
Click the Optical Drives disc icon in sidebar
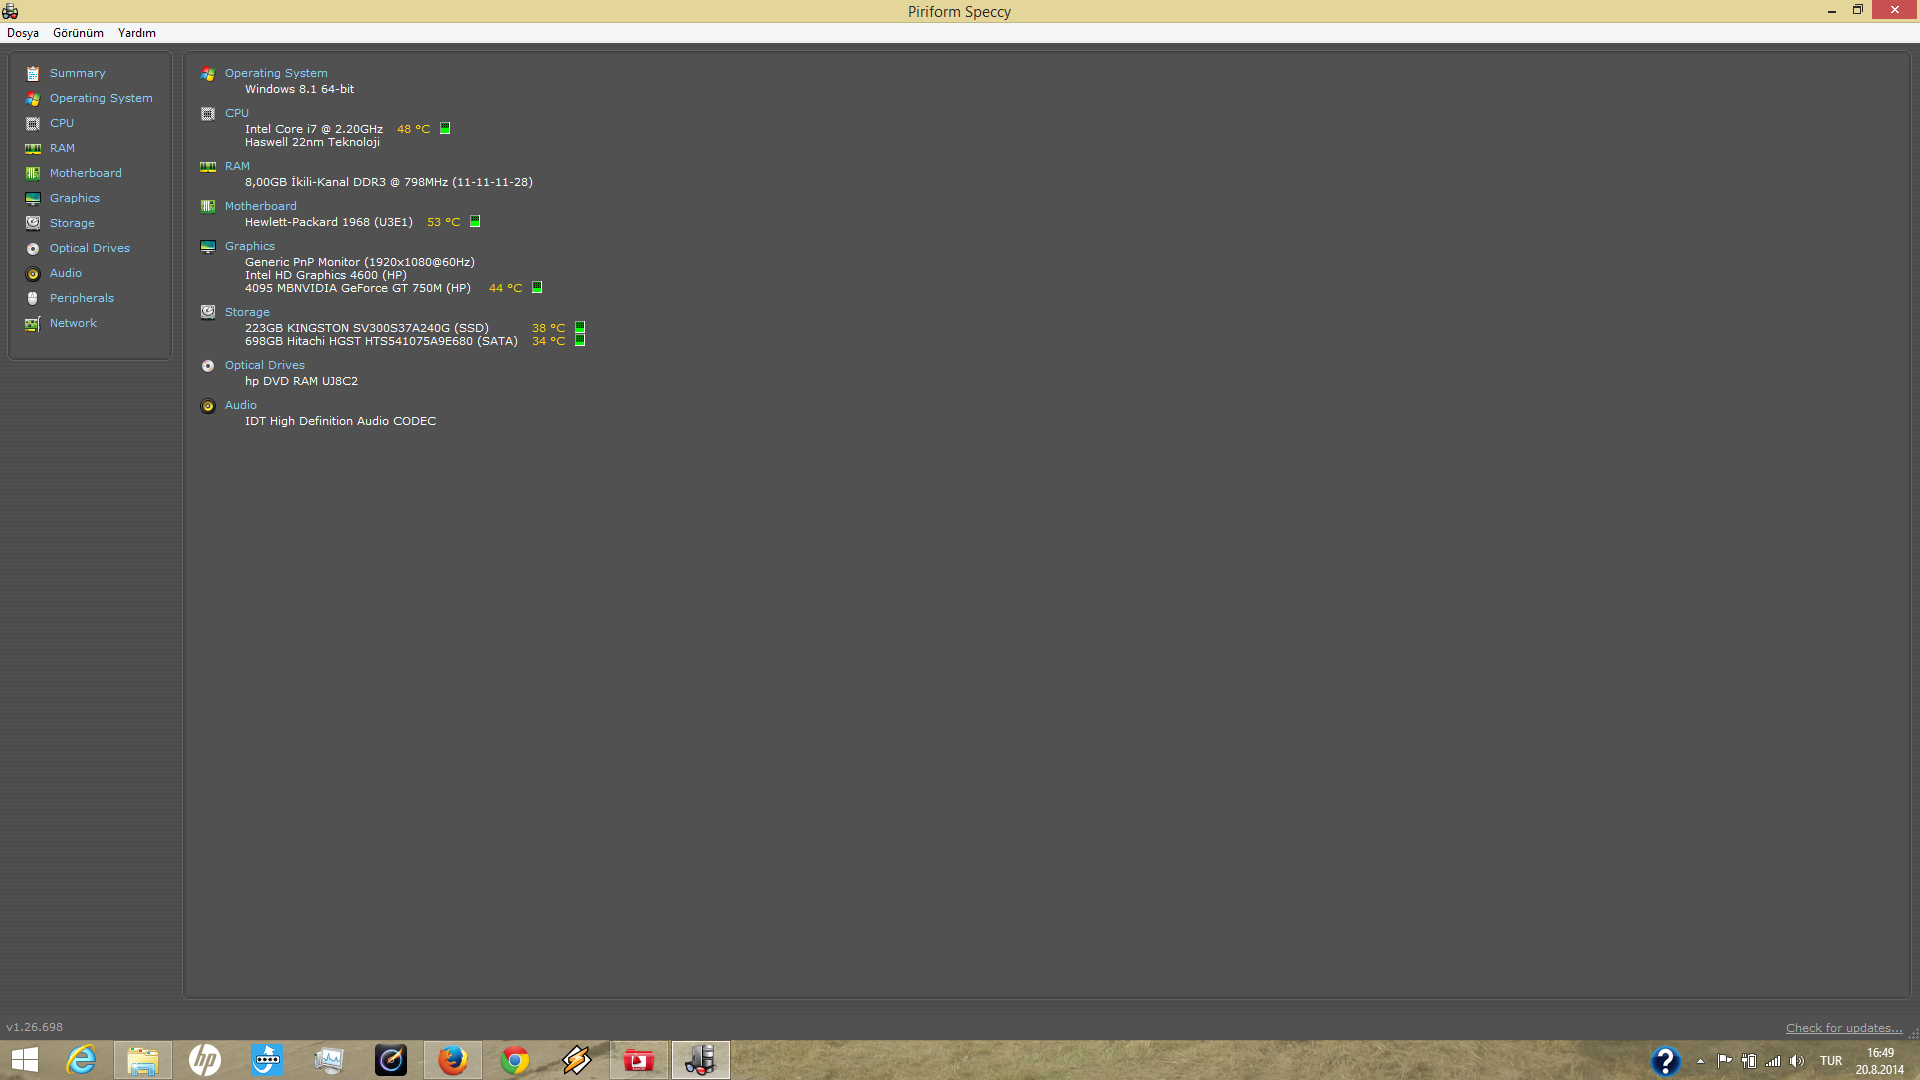(x=33, y=248)
